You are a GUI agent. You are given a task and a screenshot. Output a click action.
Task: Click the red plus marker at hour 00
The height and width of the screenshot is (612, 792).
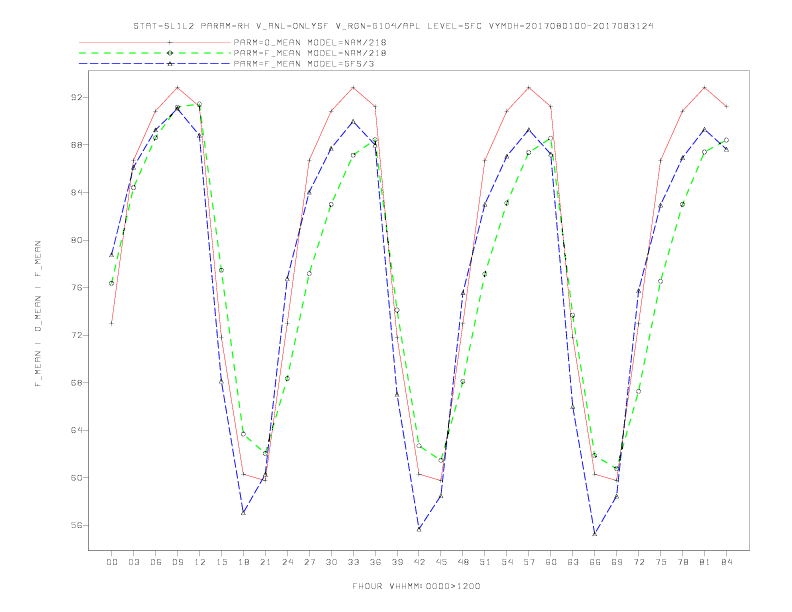[112, 323]
